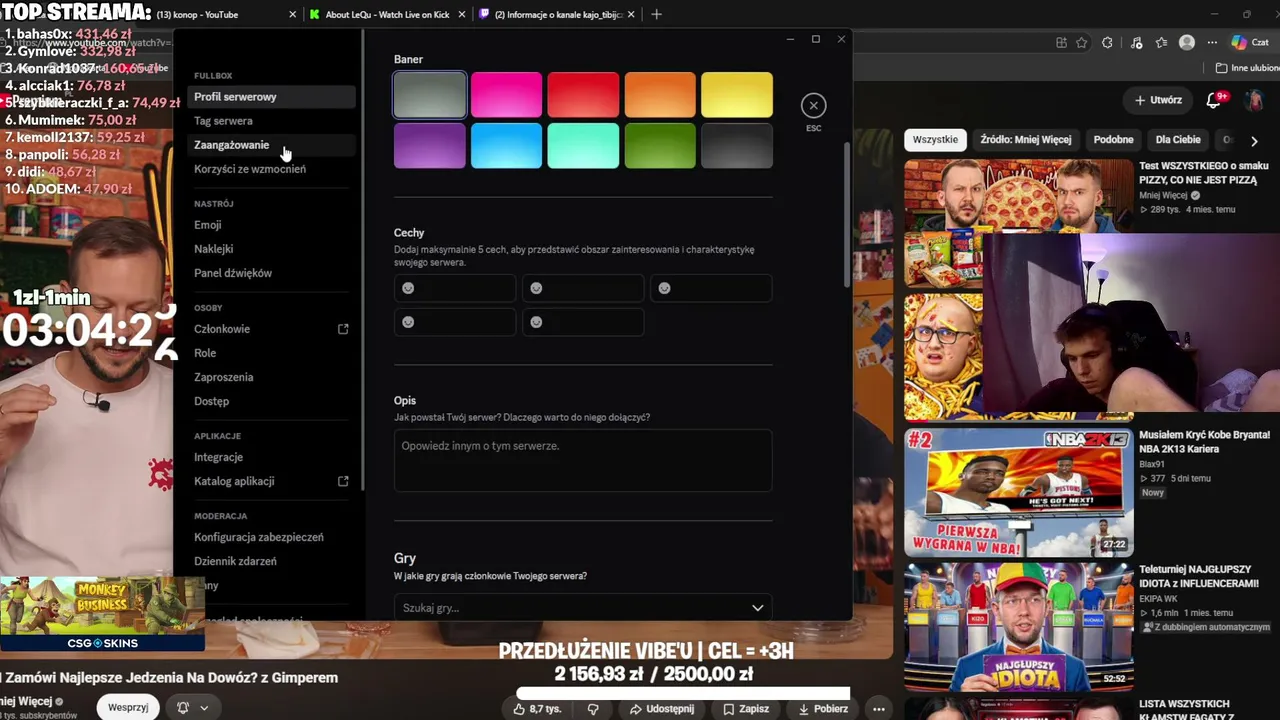Click the Copilot Czat button
Image resolution: width=1280 pixels, height=720 pixels.
(1252, 43)
